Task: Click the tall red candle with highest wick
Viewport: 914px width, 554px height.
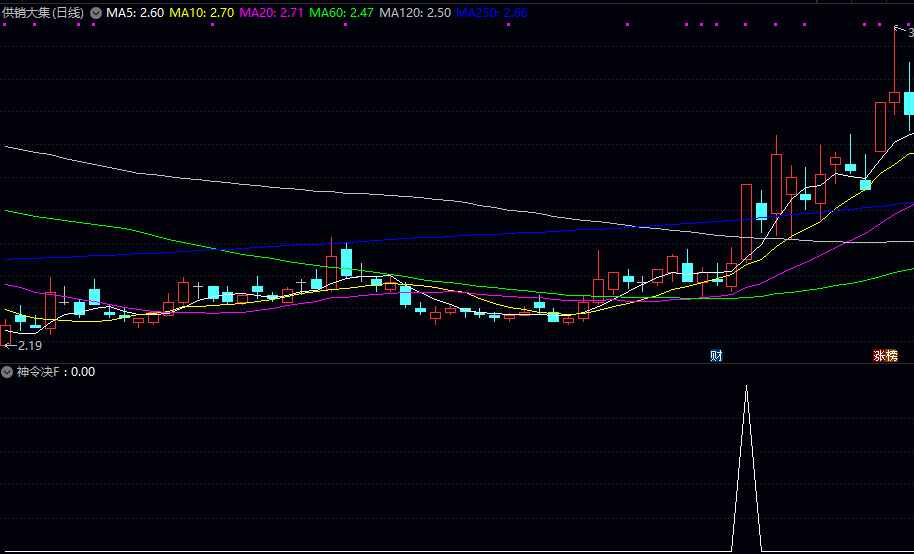Action: point(894,97)
